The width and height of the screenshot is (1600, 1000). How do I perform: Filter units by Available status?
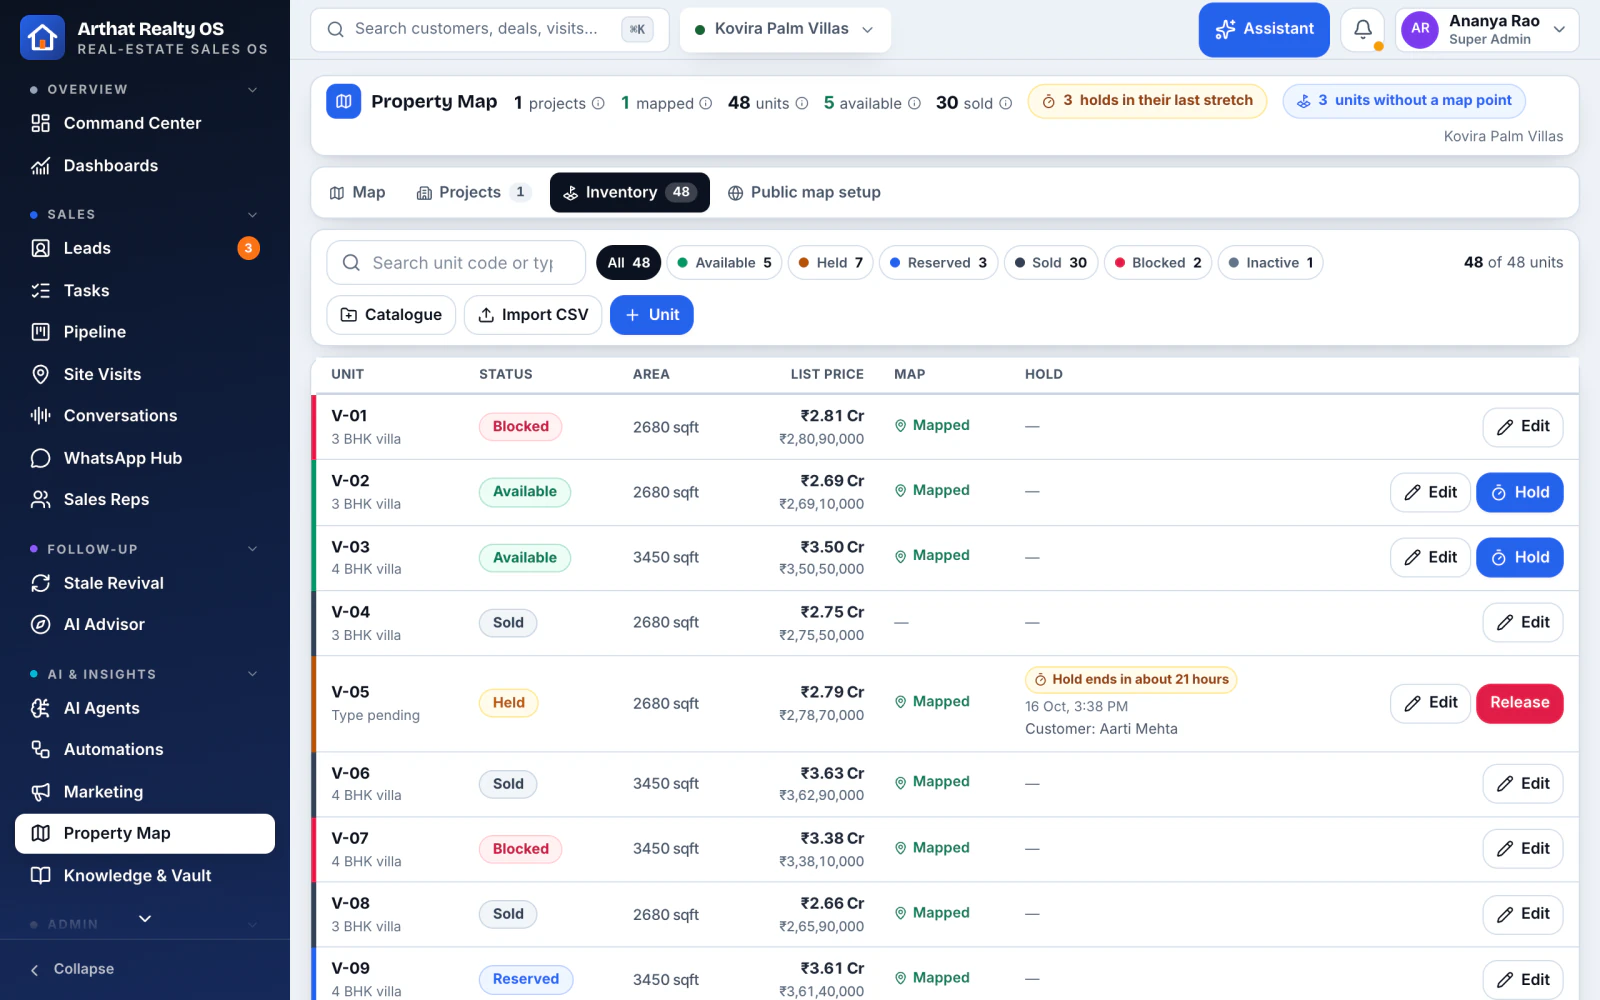click(x=724, y=263)
